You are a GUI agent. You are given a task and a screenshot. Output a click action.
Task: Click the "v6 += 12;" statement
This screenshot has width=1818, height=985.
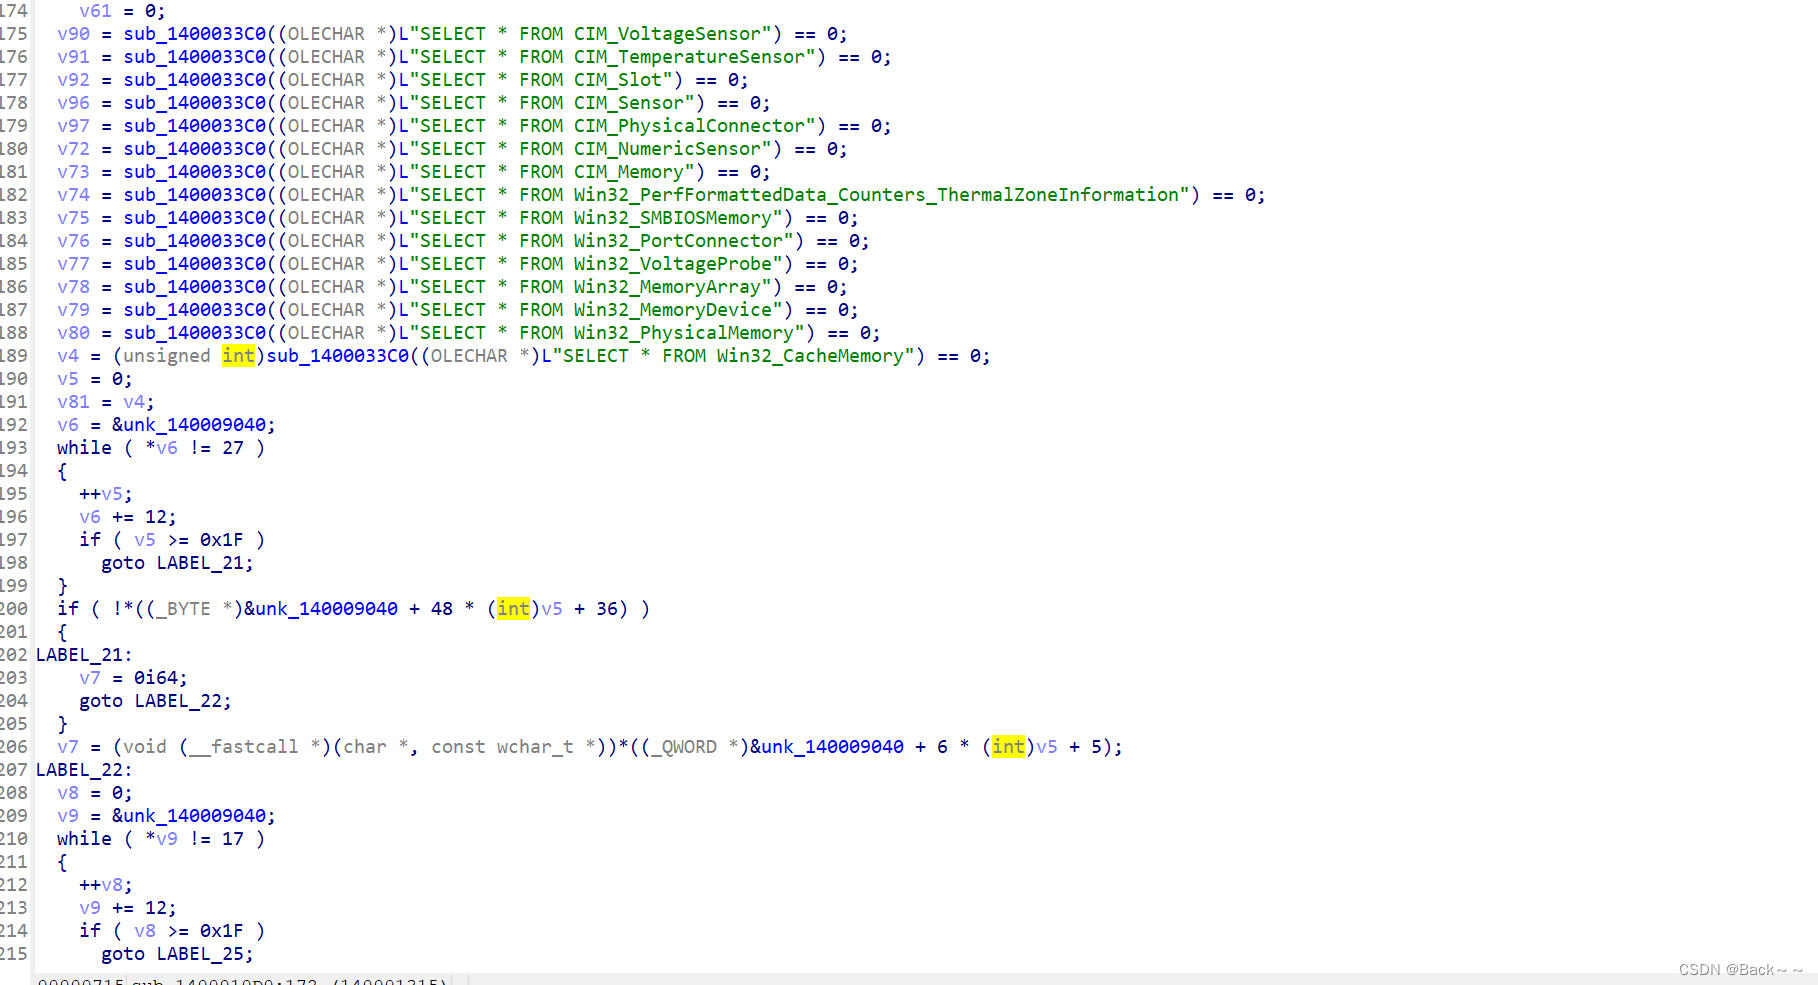pos(128,517)
